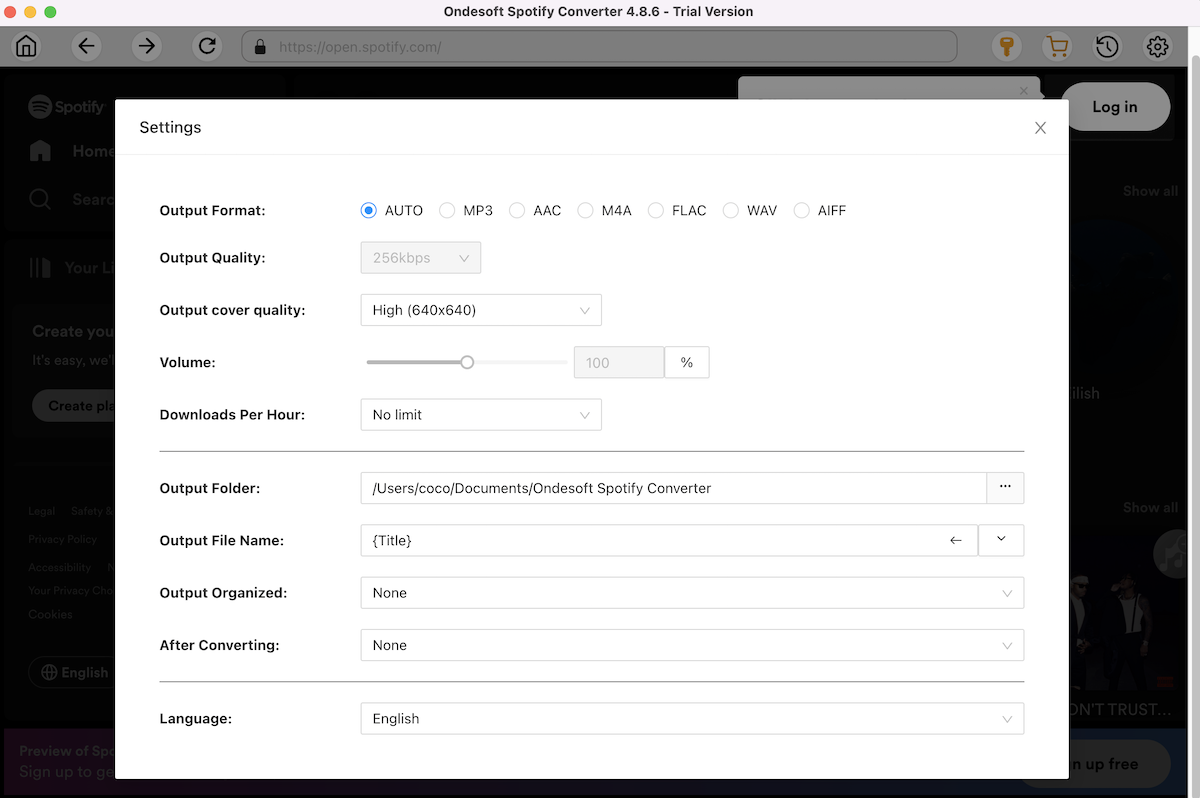This screenshot has width=1200, height=798.
Task: Click the Volume slider handle
Action: coord(467,362)
